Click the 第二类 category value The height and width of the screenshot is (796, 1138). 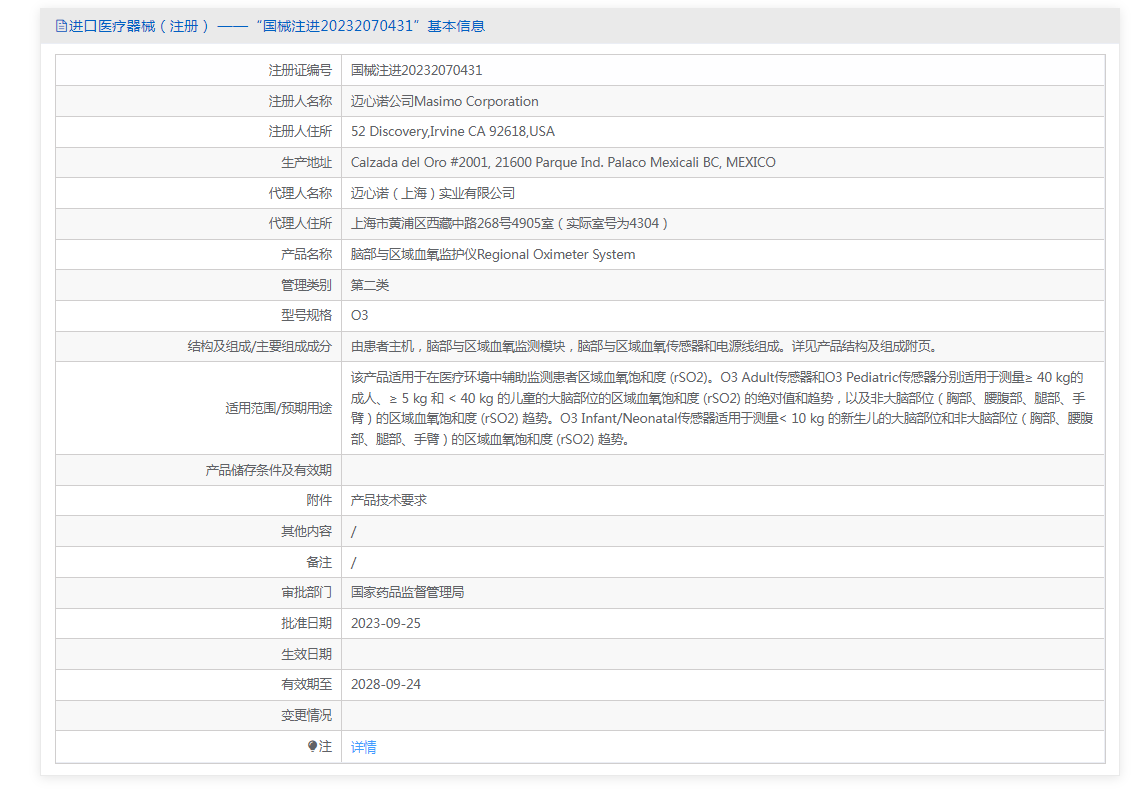coord(370,285)
